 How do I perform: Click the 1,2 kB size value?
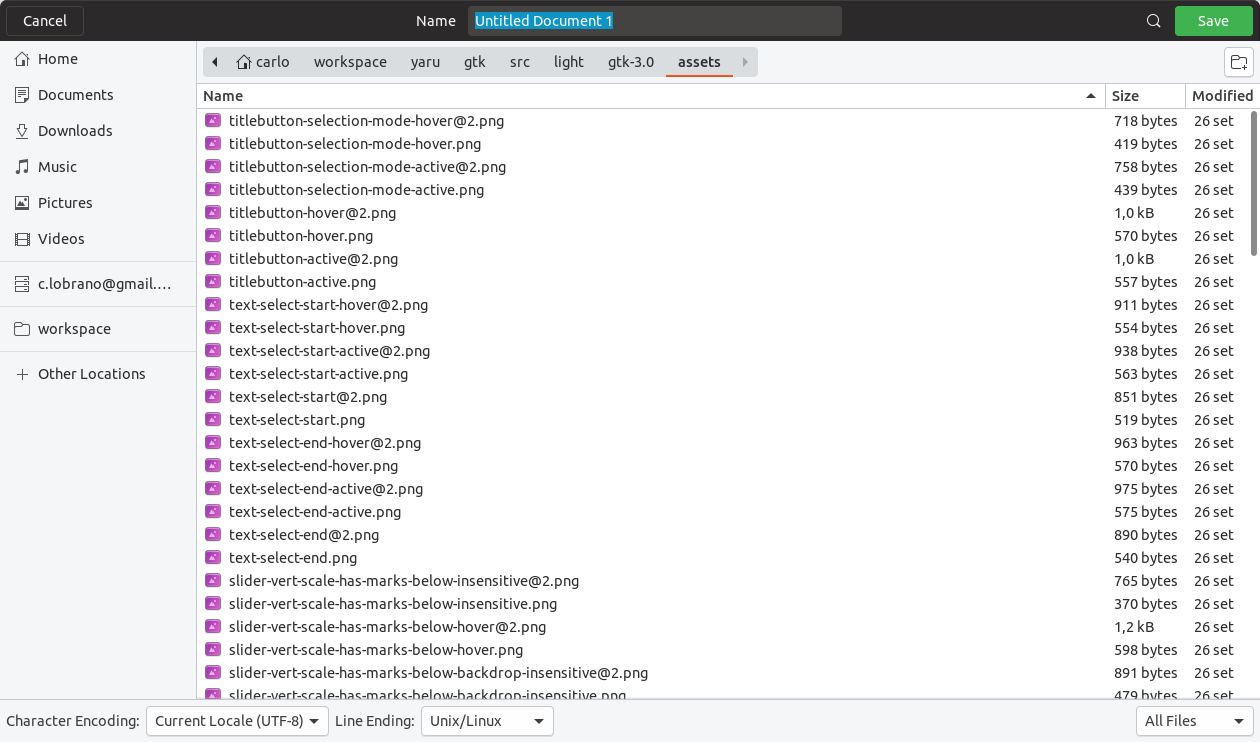click(x=1134, y=627)
